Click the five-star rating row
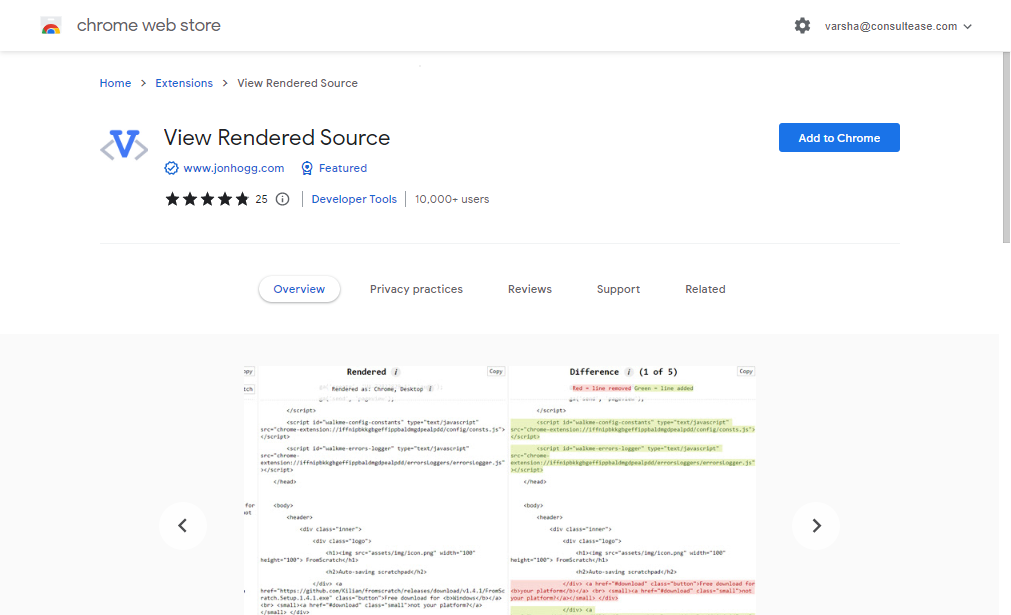 207,199
